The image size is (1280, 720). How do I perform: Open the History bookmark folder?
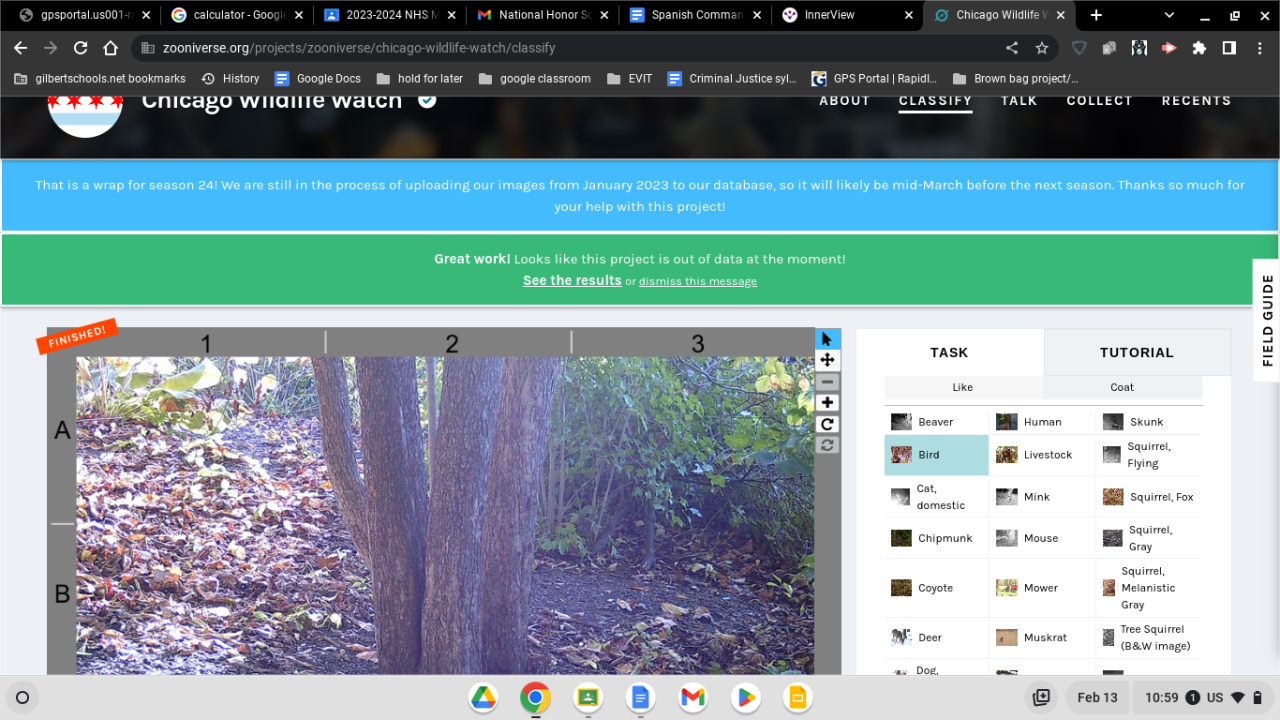coord(230,78)
